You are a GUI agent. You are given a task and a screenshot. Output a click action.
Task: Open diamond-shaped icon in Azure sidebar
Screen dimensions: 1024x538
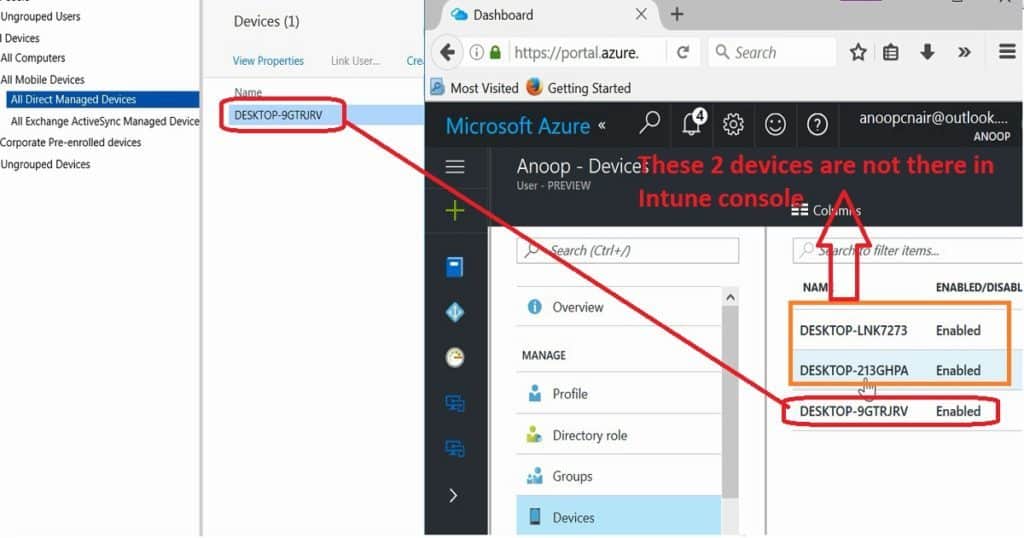point(455,313)
